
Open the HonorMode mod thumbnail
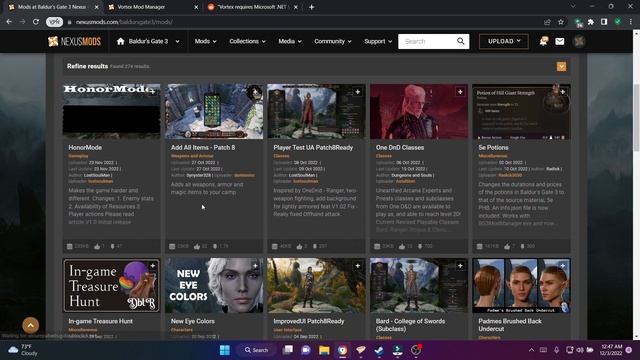[x=111, y=111]
